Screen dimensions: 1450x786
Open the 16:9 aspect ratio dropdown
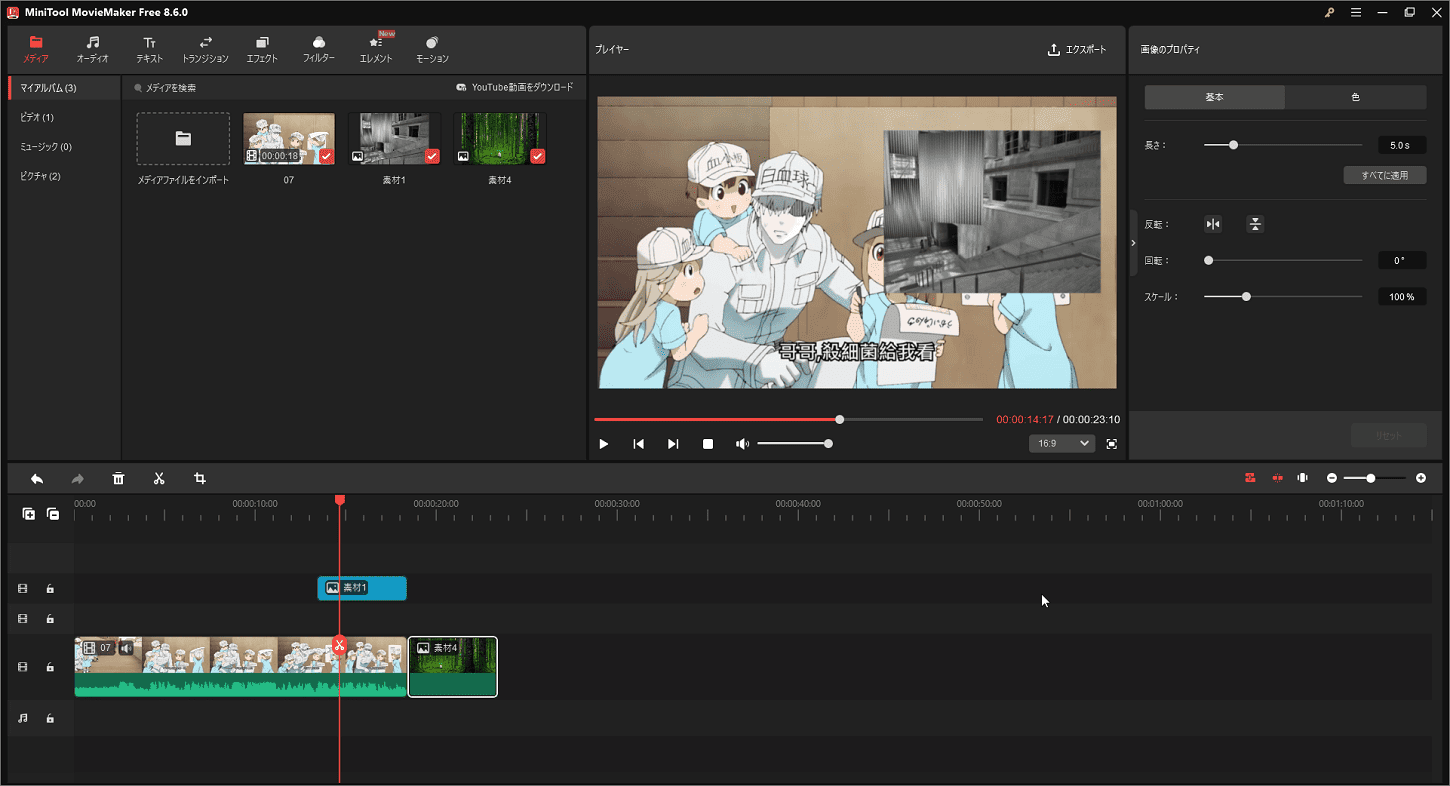[x=1062, y=443]
